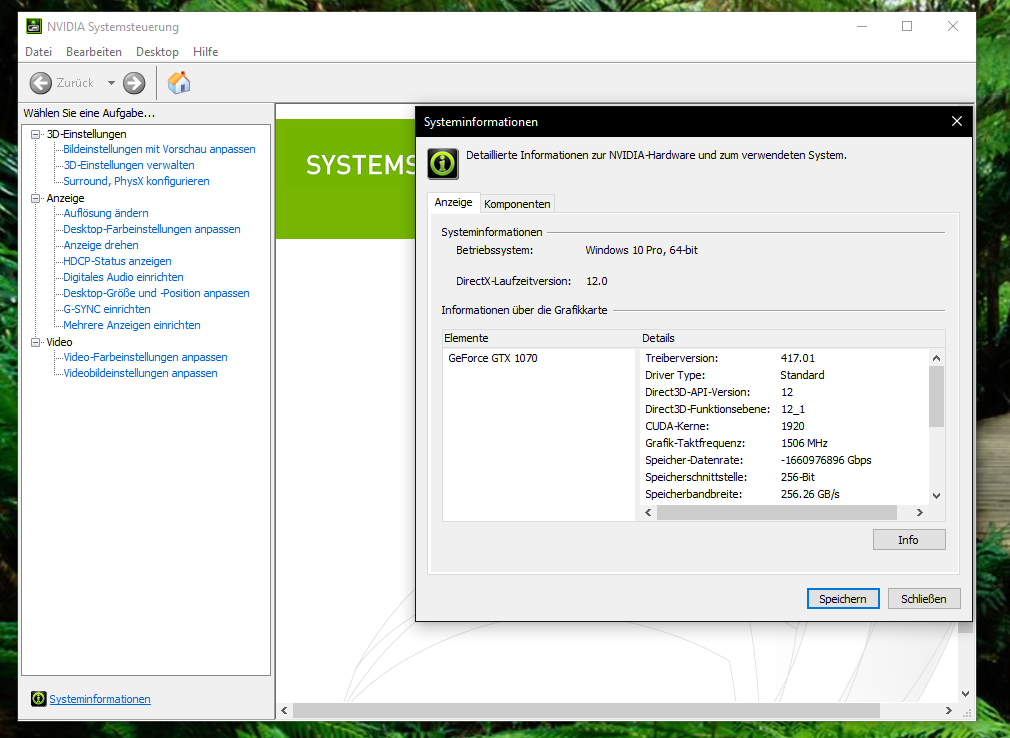Select Desktop-Farbeinstellungen anpassen

152,229
